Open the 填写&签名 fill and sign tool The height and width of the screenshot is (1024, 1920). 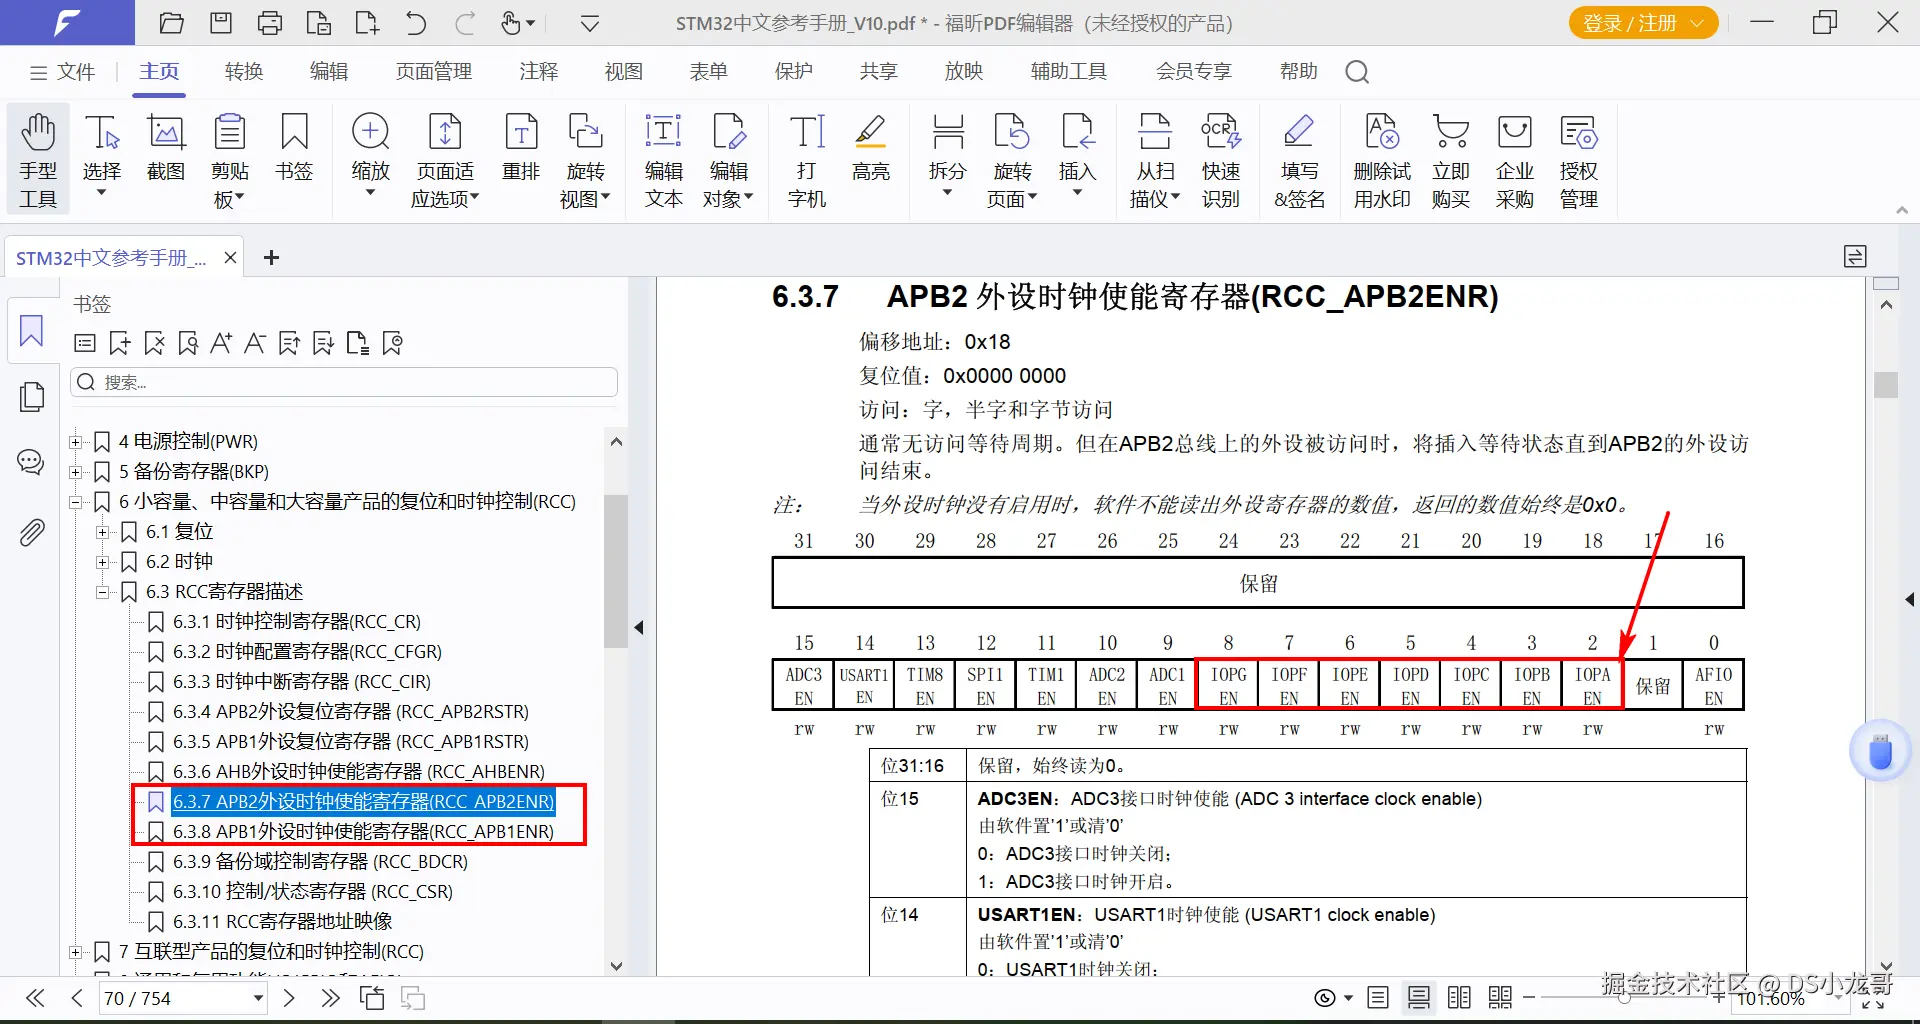(1299, 160)
